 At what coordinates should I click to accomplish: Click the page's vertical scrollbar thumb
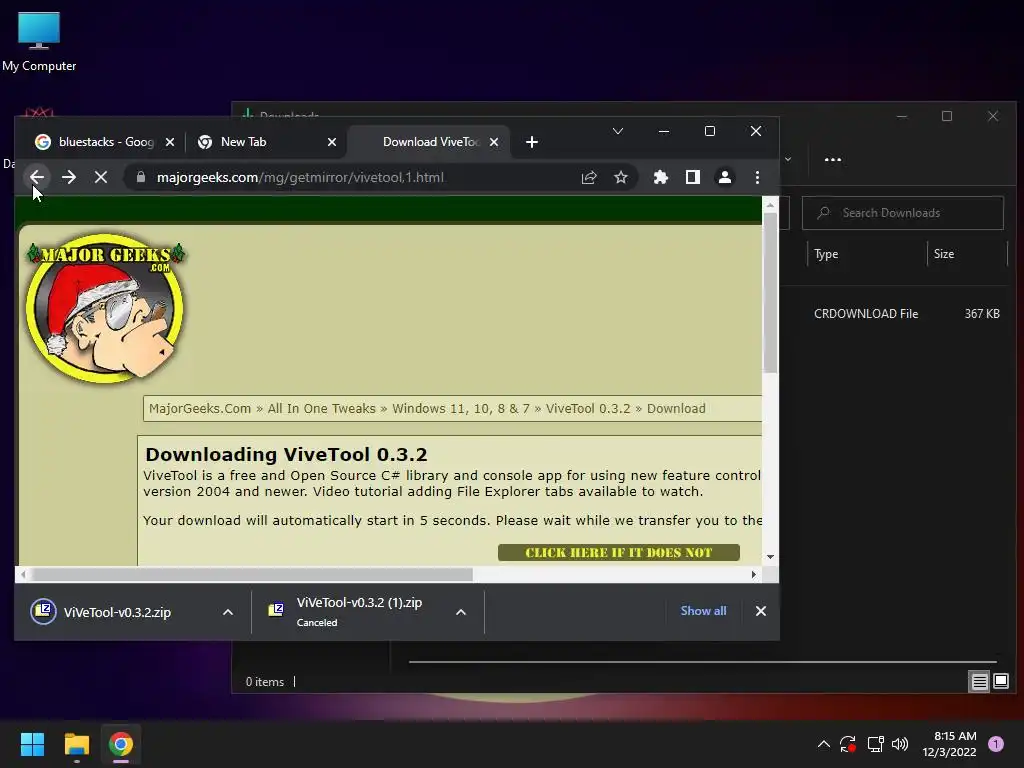point(770,292)
